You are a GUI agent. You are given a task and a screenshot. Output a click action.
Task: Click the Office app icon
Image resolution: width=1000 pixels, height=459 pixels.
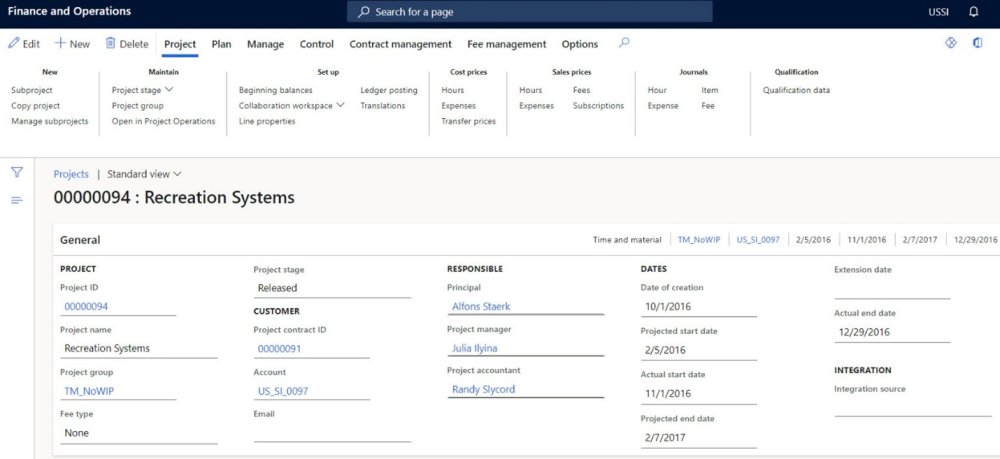click(x=977, y=44)
